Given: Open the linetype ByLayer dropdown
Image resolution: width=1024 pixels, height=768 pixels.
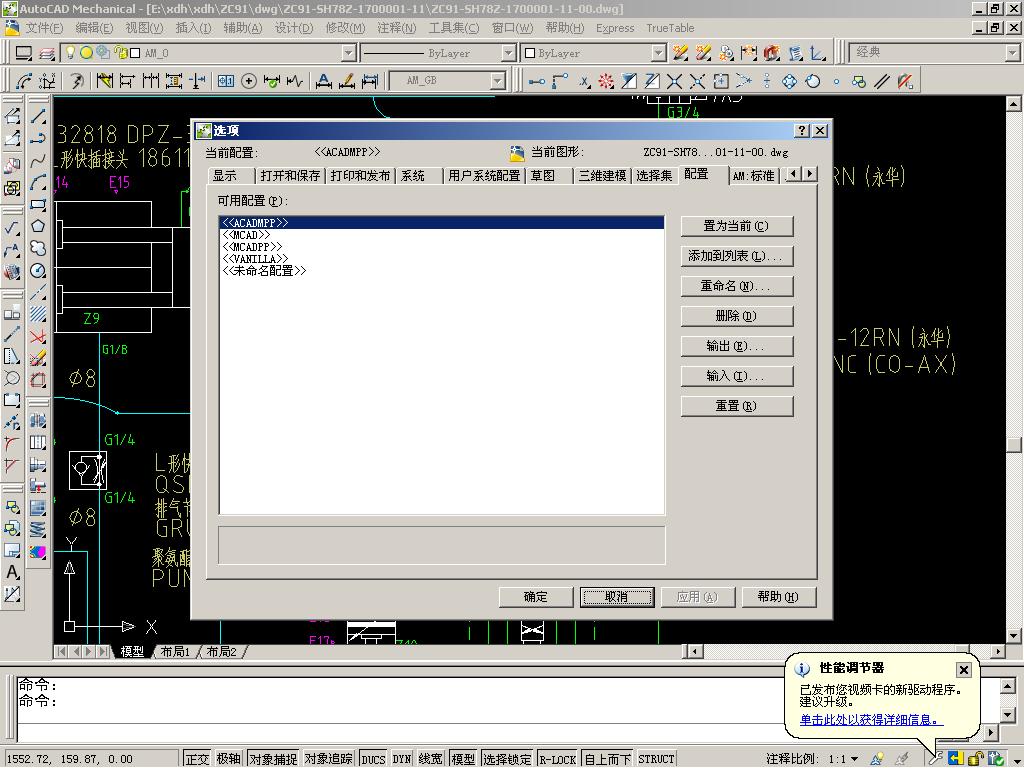Looking at the screenshot, I should (509, 53).
